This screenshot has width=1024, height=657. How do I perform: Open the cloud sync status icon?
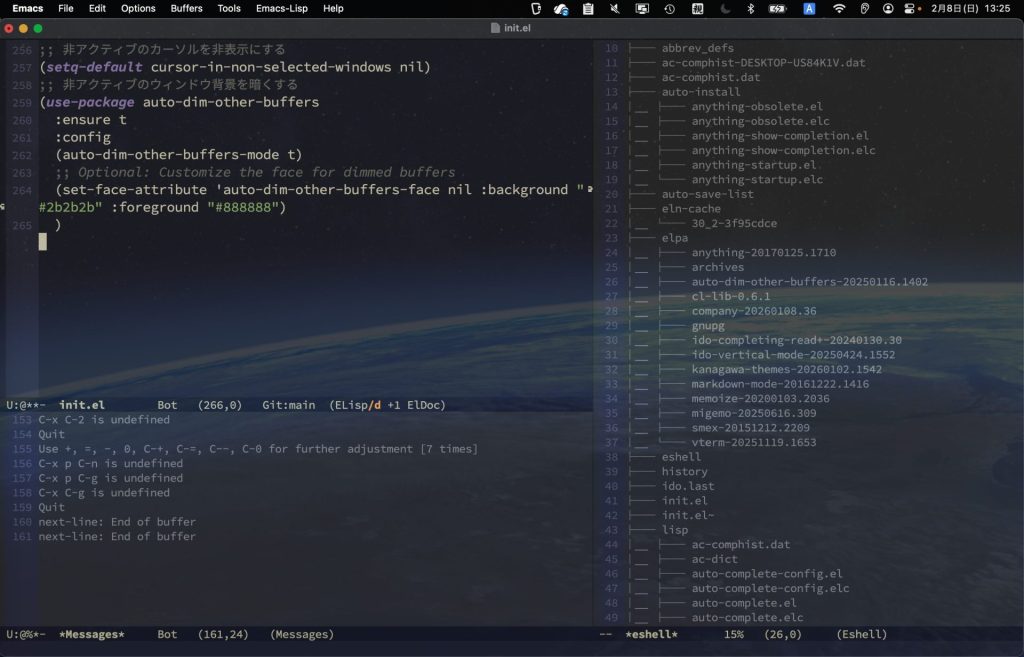click(562, 8)
